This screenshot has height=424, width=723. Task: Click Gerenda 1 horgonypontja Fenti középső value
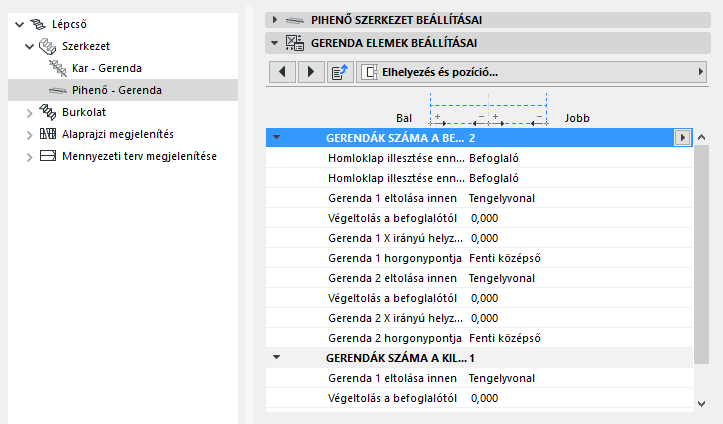point(505,258)
